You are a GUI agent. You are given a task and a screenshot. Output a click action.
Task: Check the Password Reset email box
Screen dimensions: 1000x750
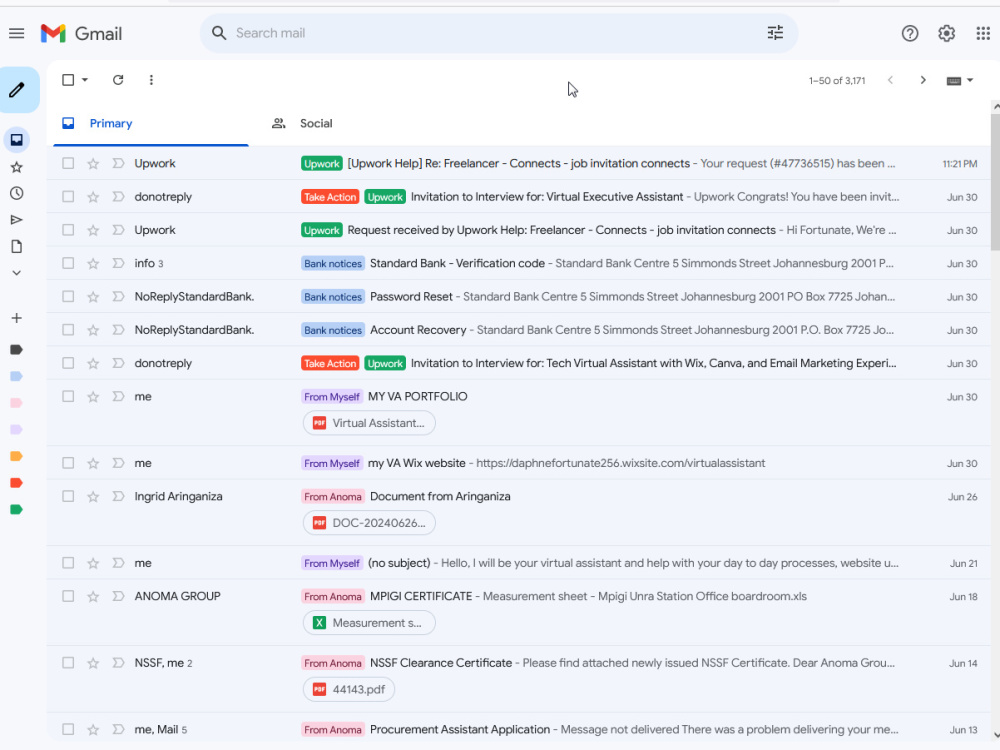68,297
